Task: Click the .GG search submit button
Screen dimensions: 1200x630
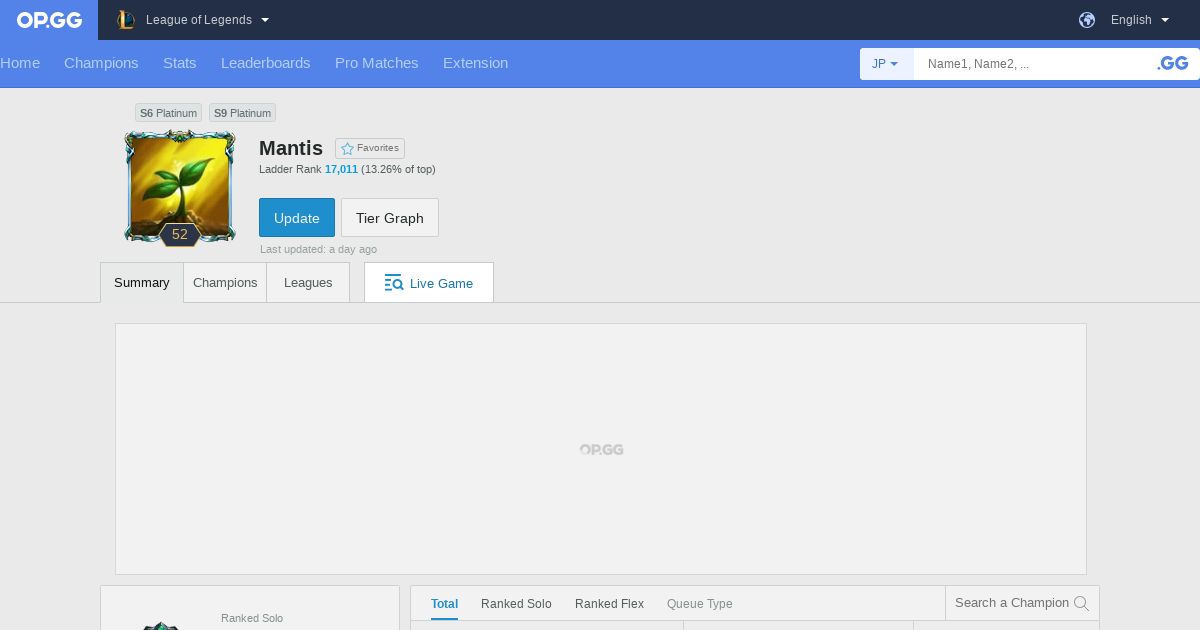Action: pyautogui.click(x=1172, y=64)
